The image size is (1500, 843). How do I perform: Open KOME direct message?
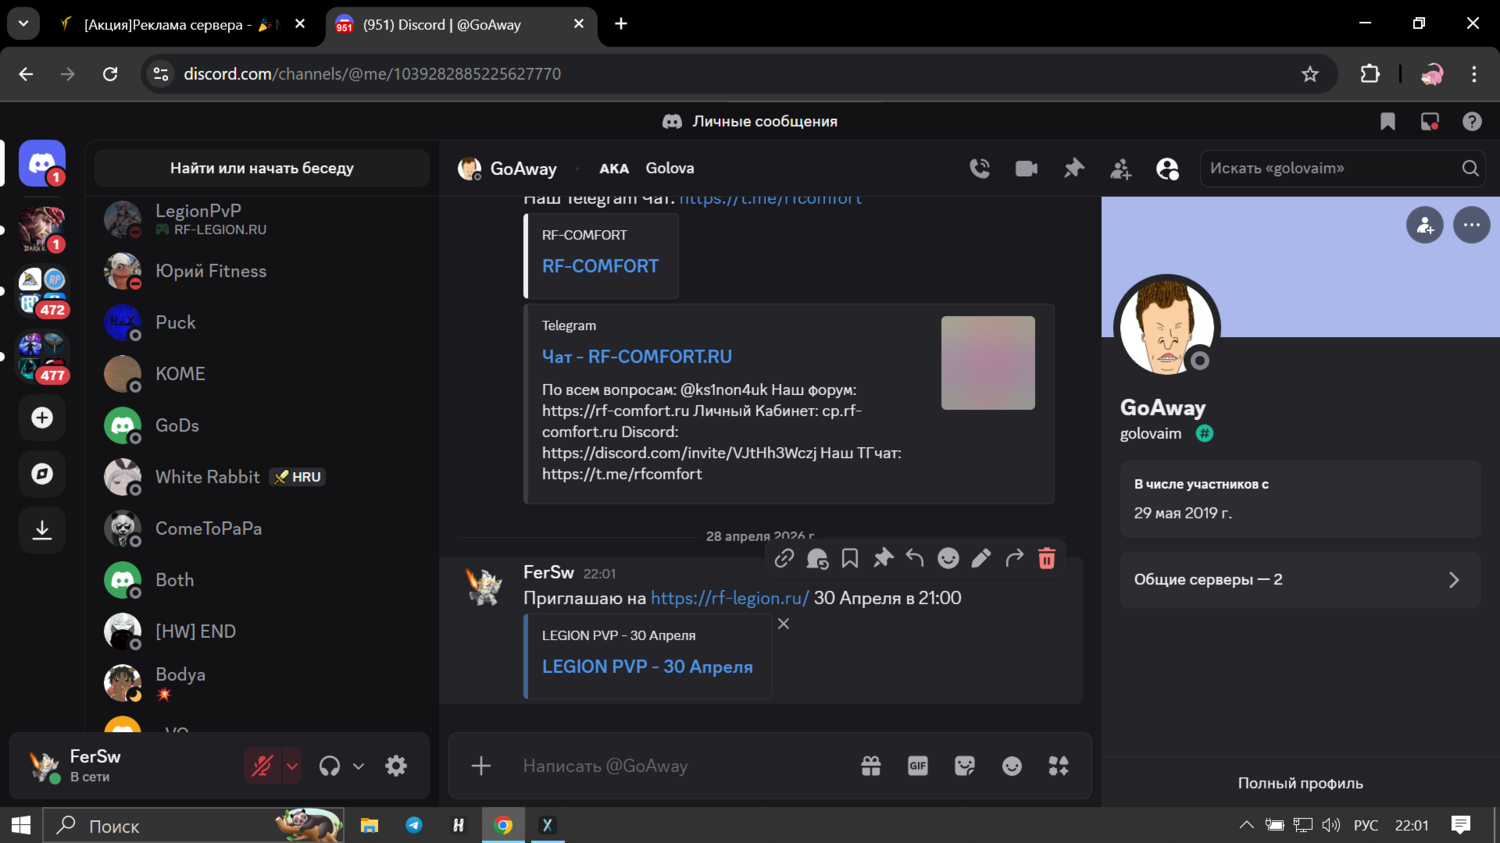pos(262,374)
